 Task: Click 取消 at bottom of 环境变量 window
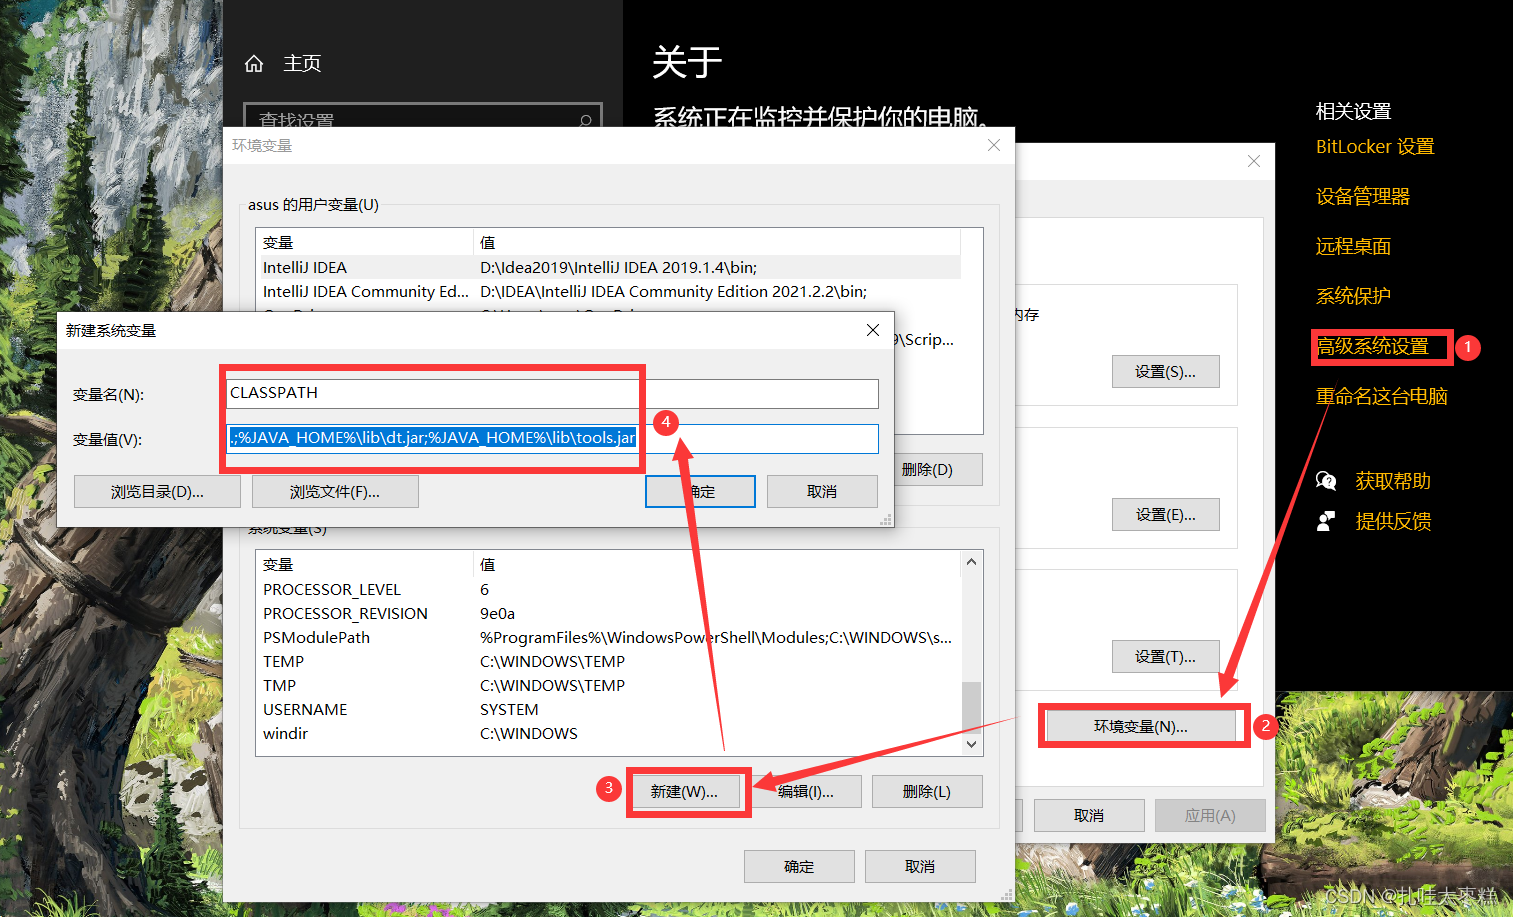pyautogui.click(x=920, y=866)
